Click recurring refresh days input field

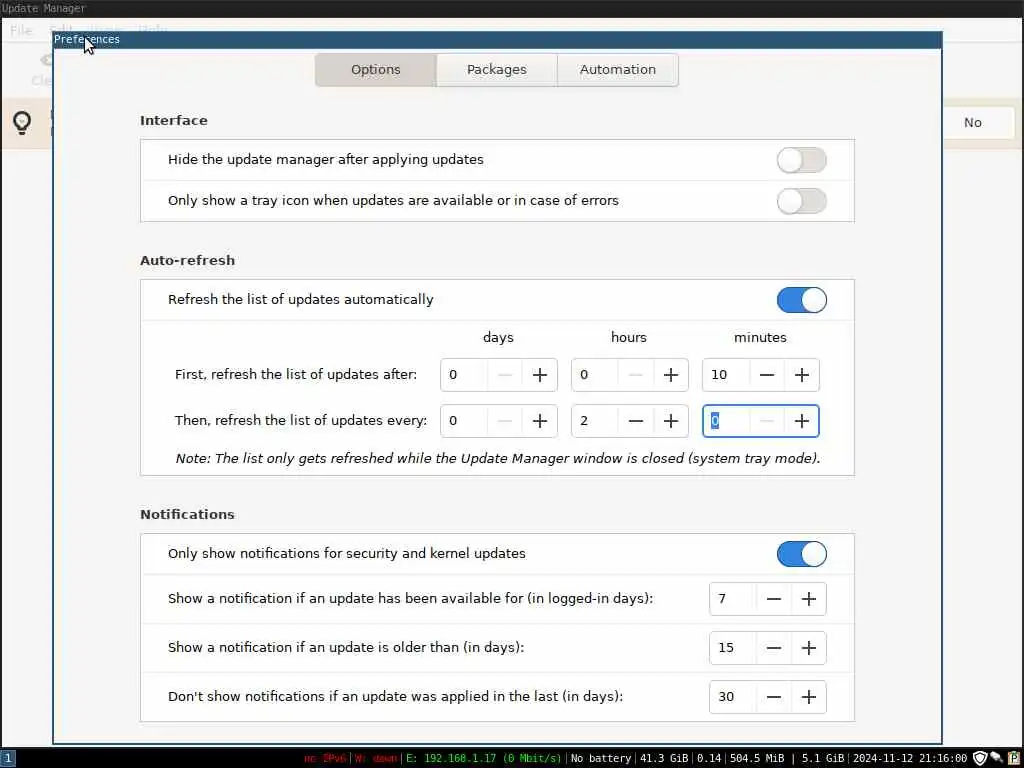tap(464, 421)
